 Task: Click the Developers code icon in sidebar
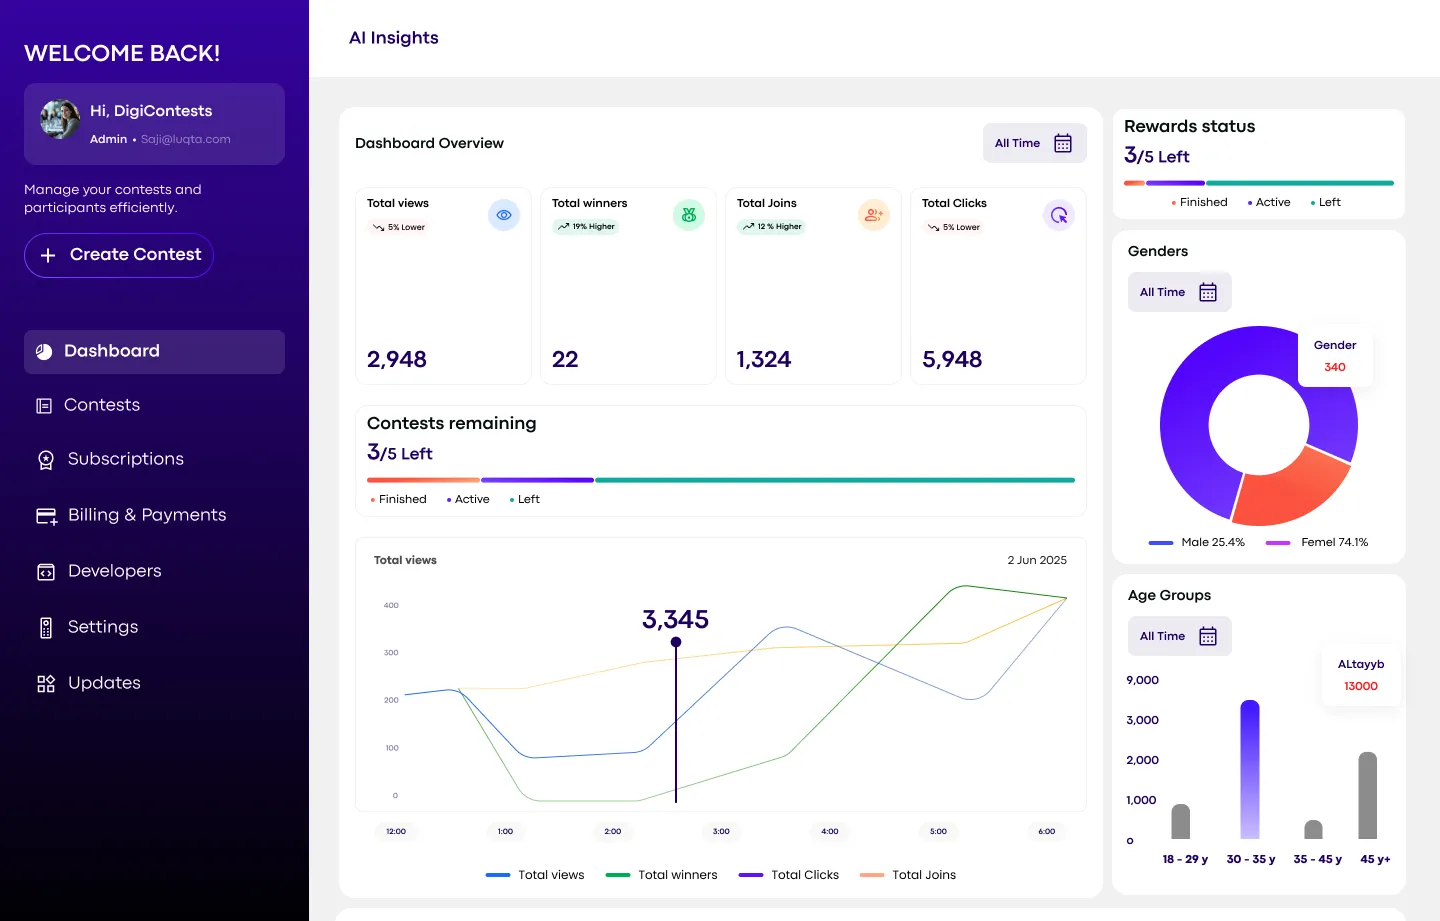(46, 572)
